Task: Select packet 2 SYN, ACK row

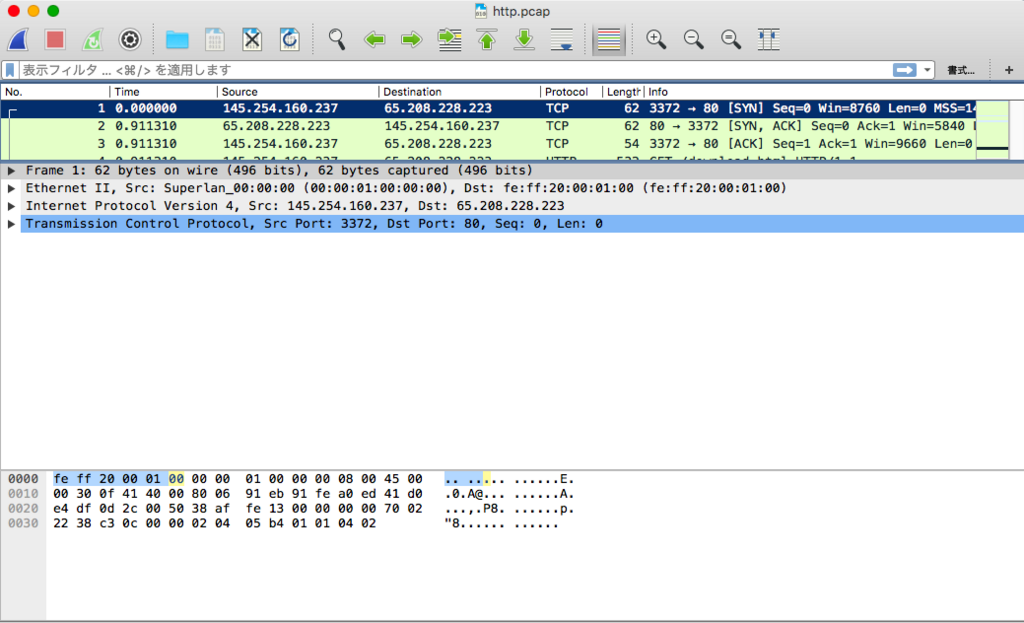Action: click(x=488, y=126)
